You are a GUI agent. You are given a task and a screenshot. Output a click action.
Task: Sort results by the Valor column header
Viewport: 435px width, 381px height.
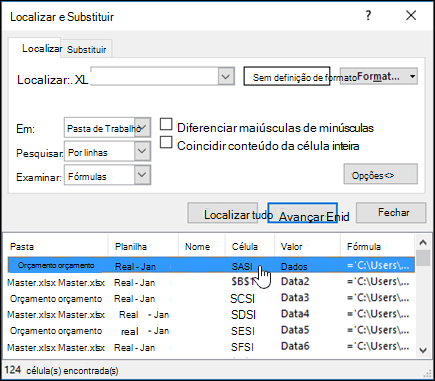(x=307, y=246)
